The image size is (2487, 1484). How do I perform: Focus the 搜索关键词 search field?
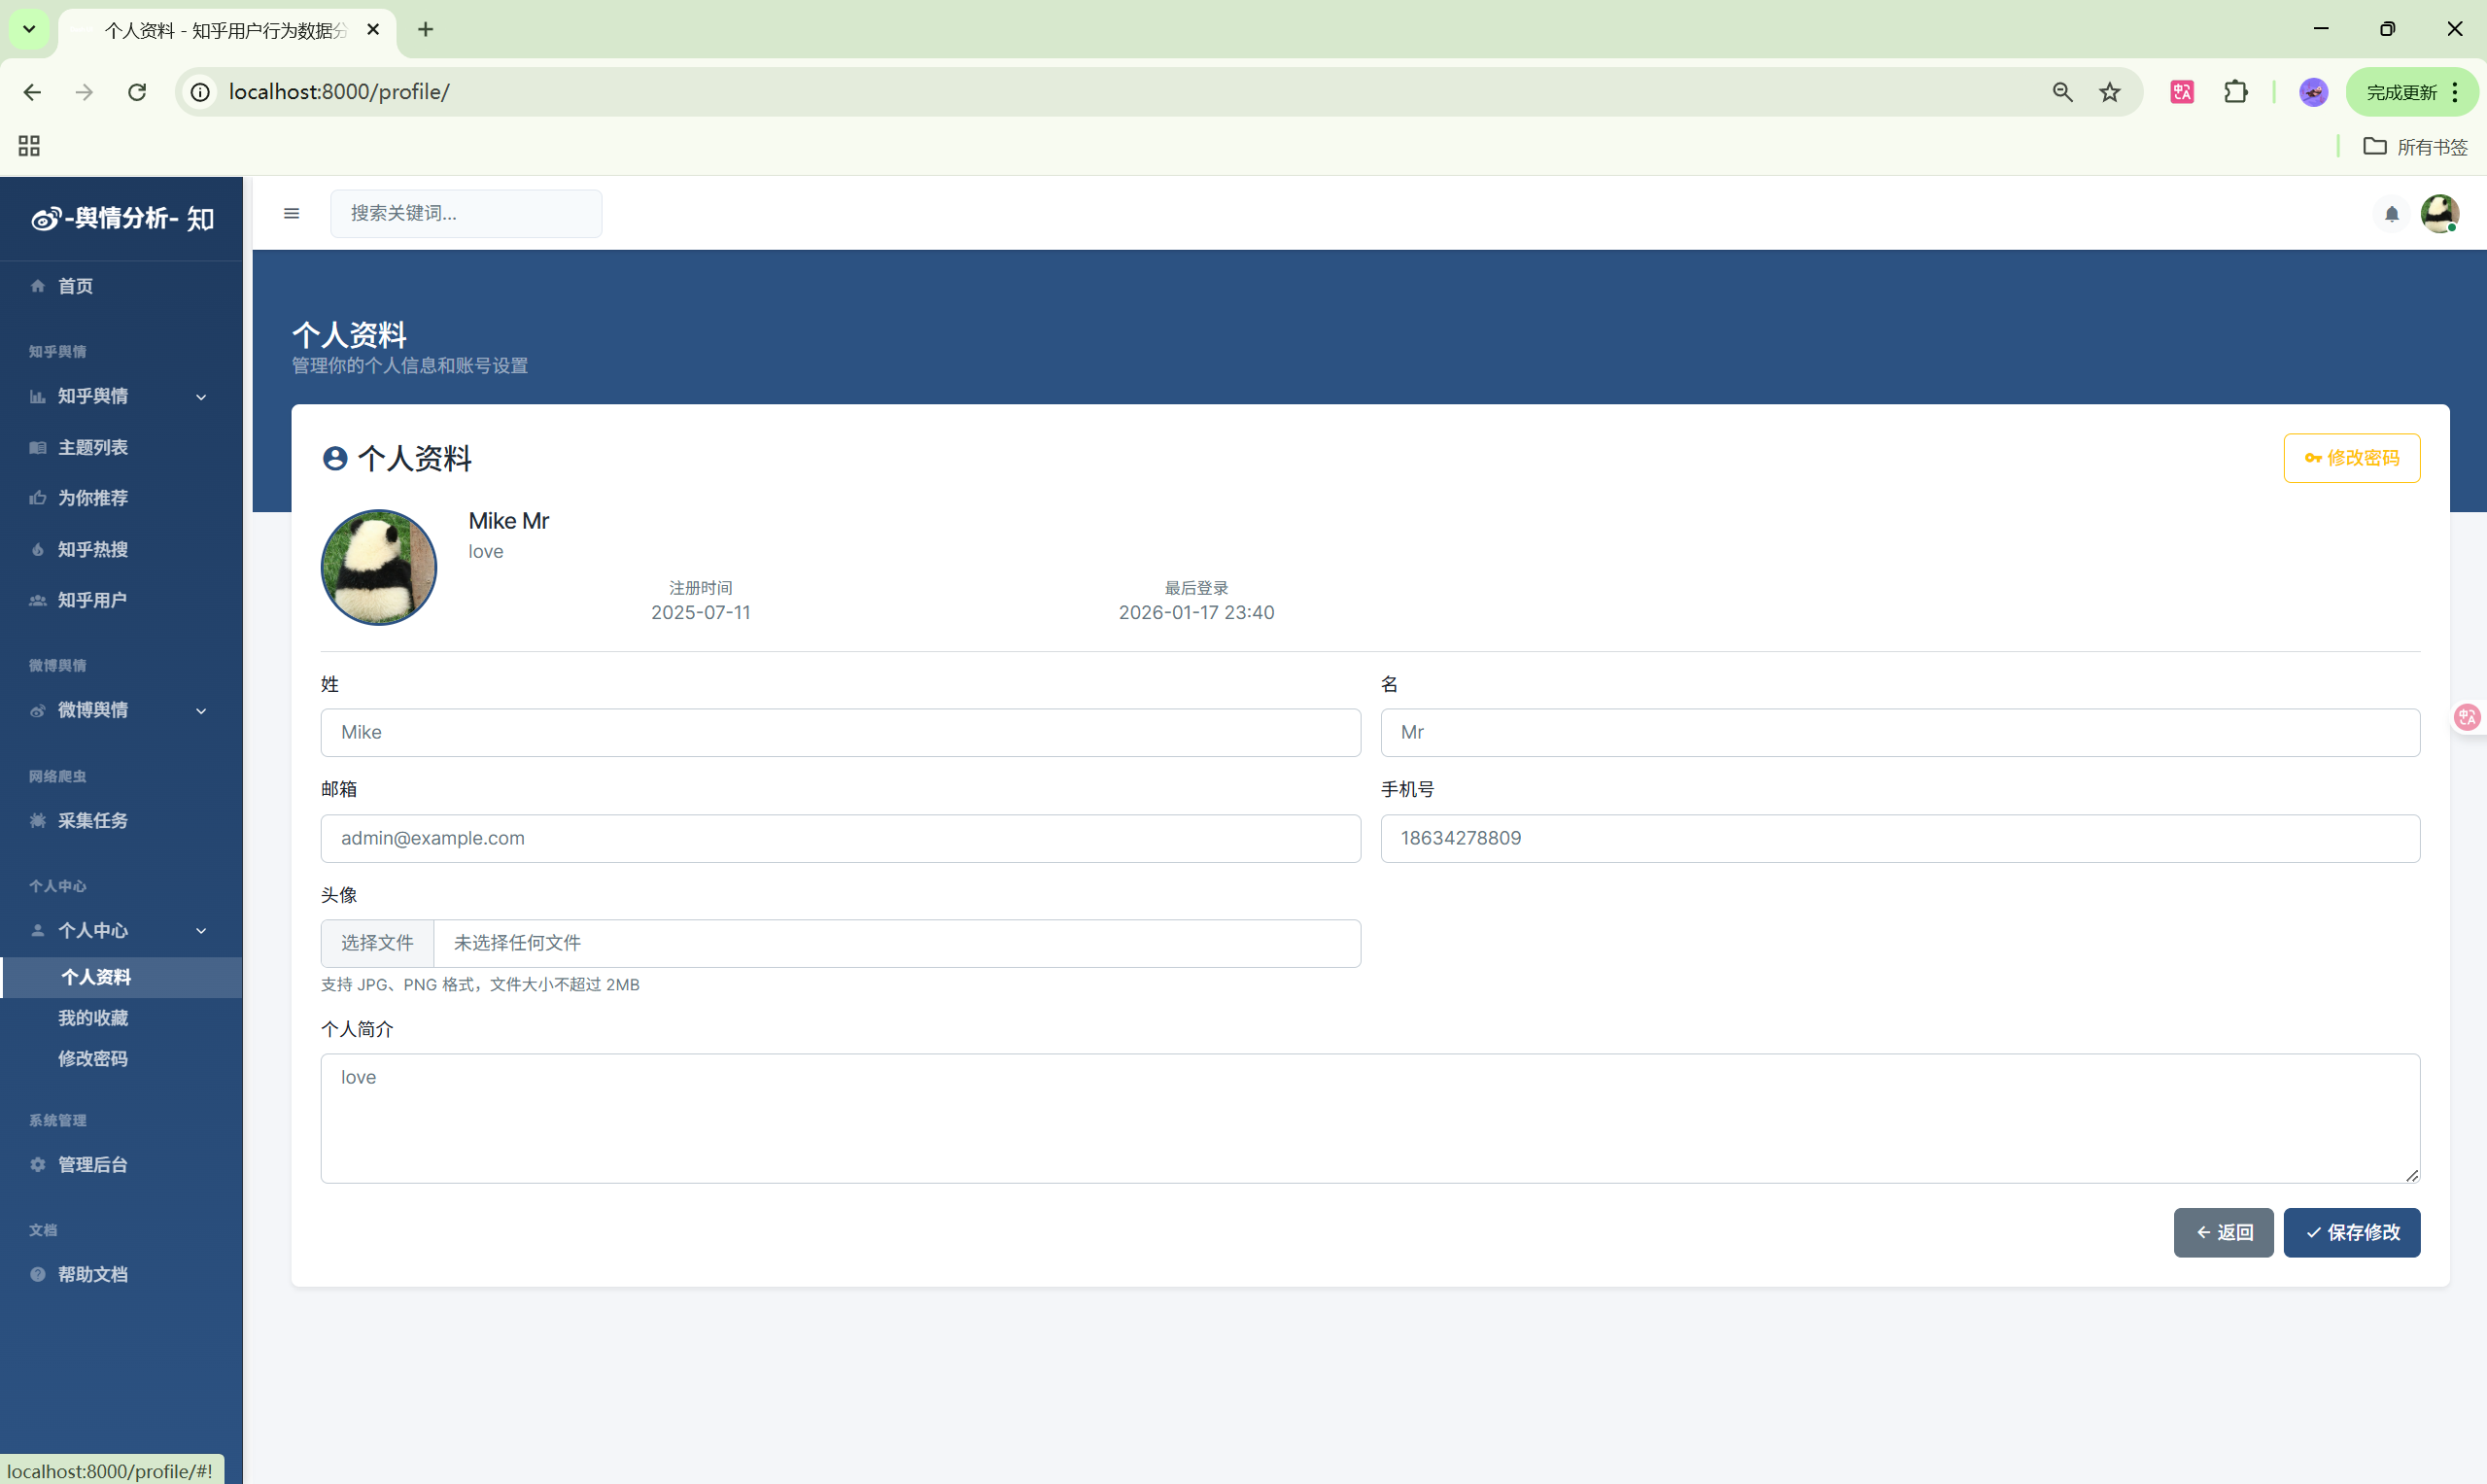coord(466,213)
